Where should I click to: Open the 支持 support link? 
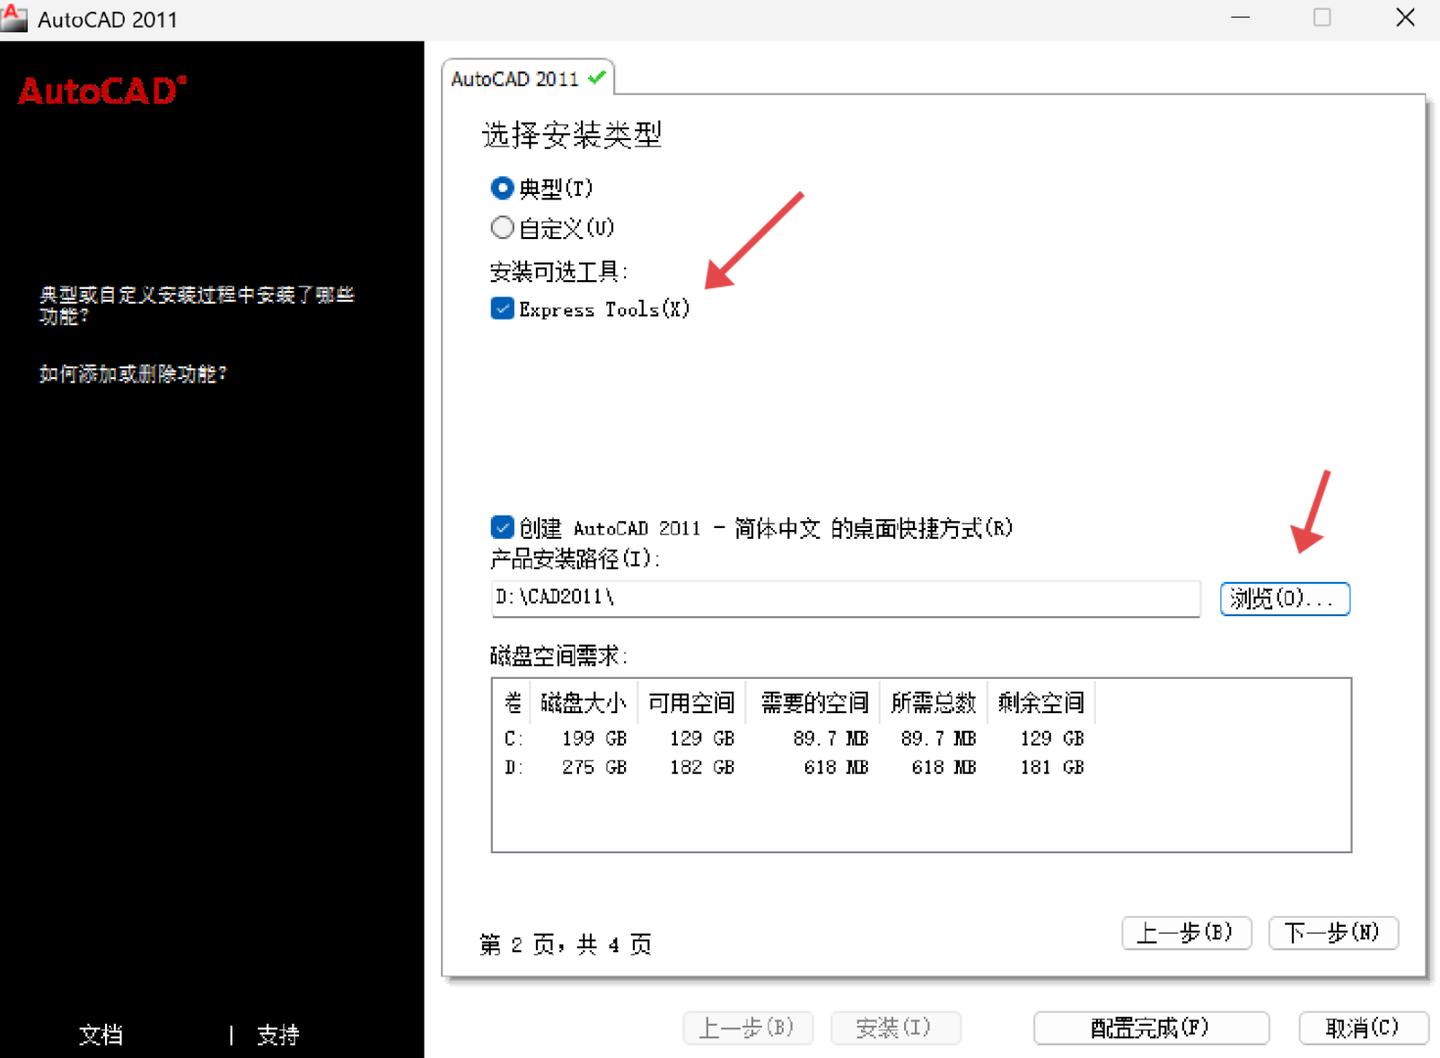pyautogui.click(x=278, y=1034)
